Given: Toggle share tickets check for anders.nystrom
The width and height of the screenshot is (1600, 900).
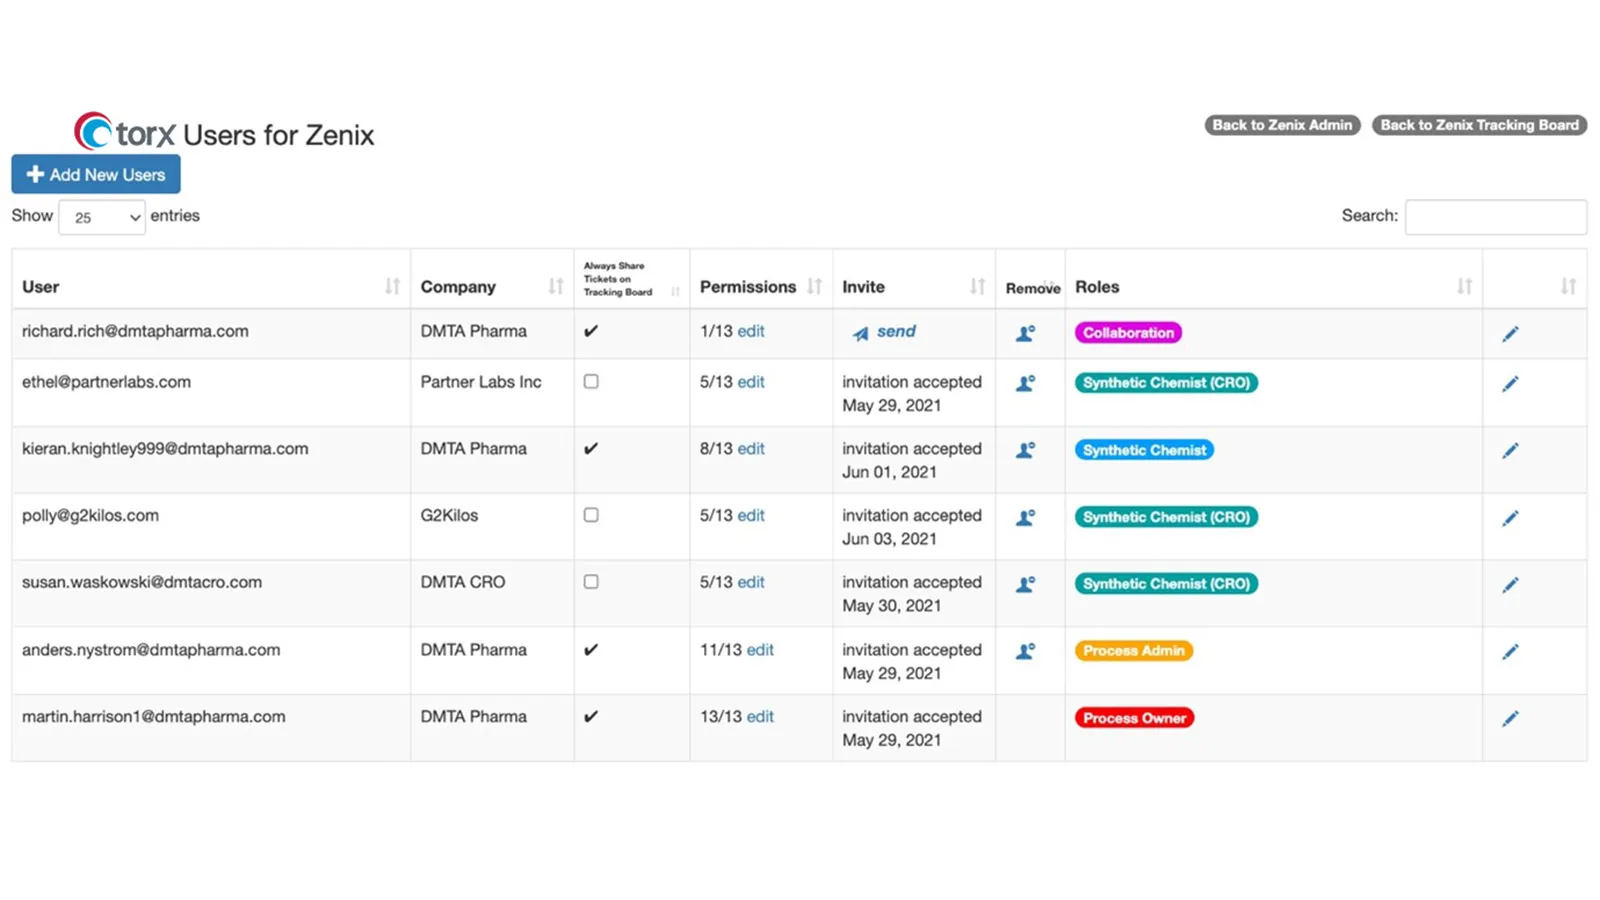Looking at the screenshot, I should 591,650.
